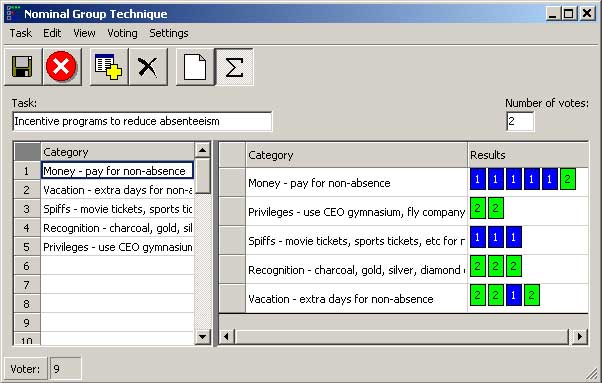602x383 pixels.
Task: Click the down arrow of category list scrollbar
Action: tap(203, 337)
